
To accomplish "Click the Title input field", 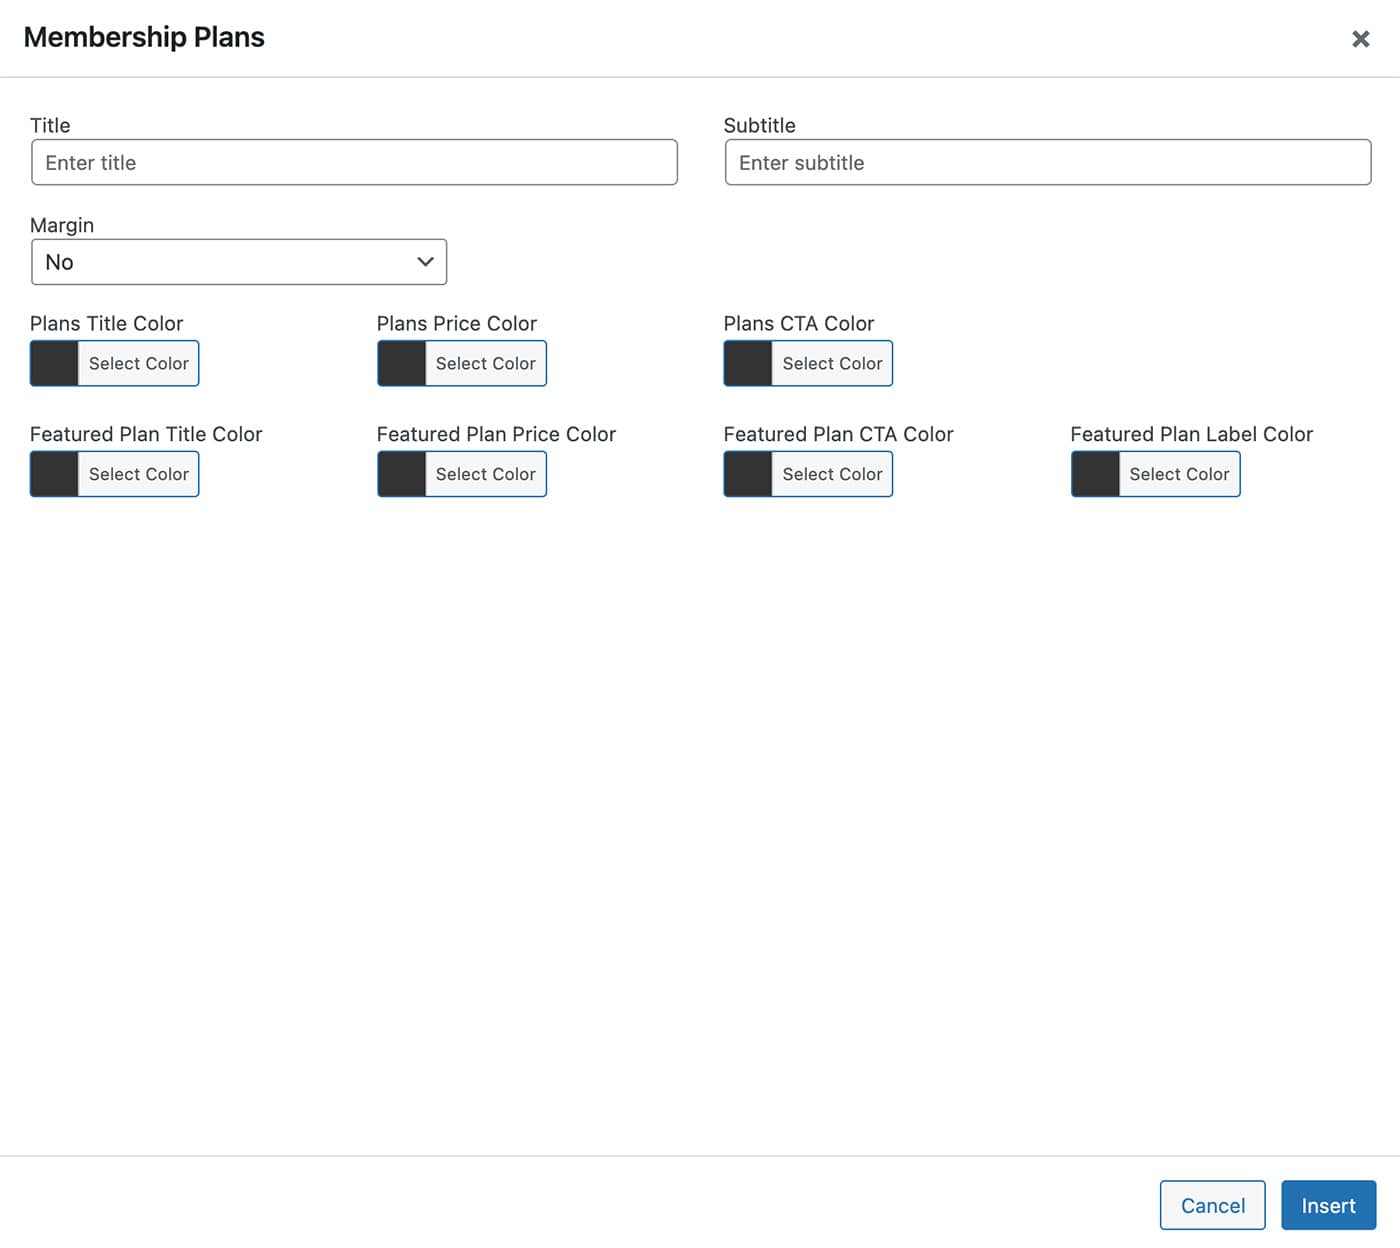I will coord(354,162).
